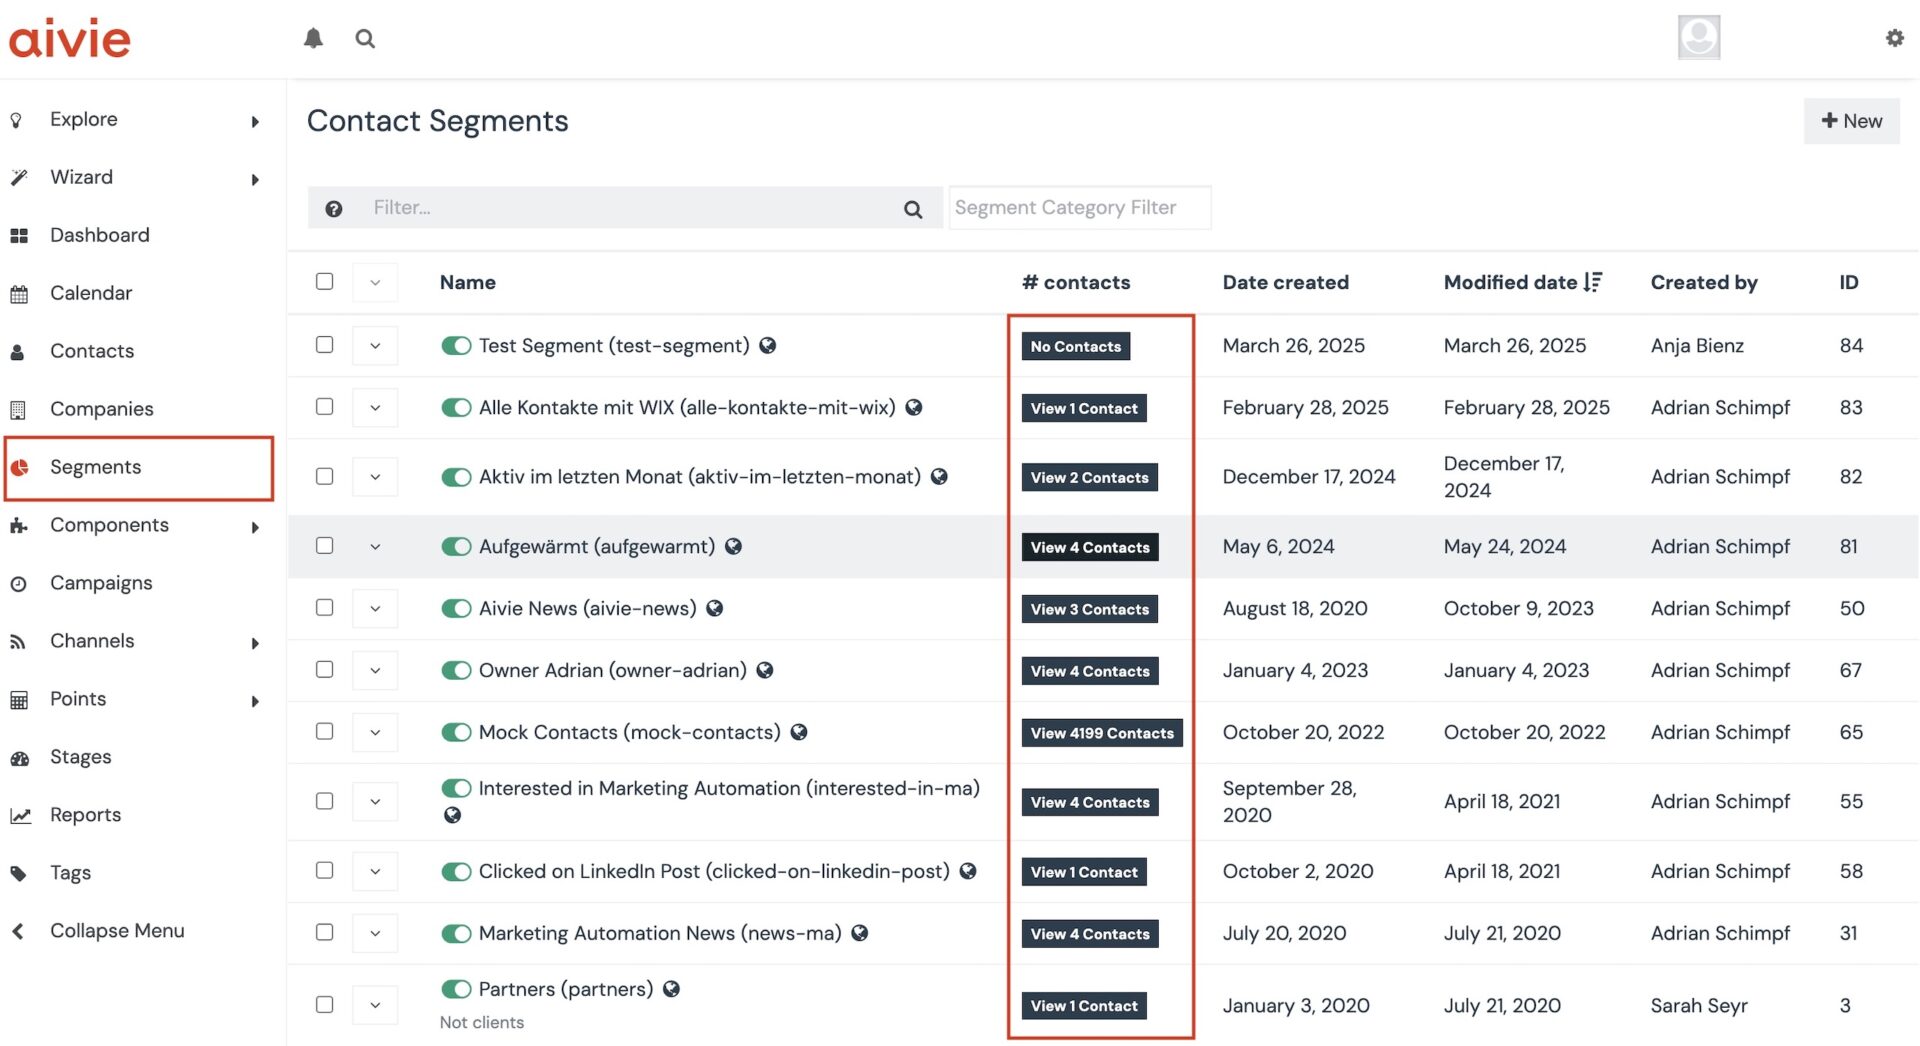Screen dimensions: 1920x1046
Task: Toggle publish switch for Aivie News segment
Action: click(x=456, y=608)
